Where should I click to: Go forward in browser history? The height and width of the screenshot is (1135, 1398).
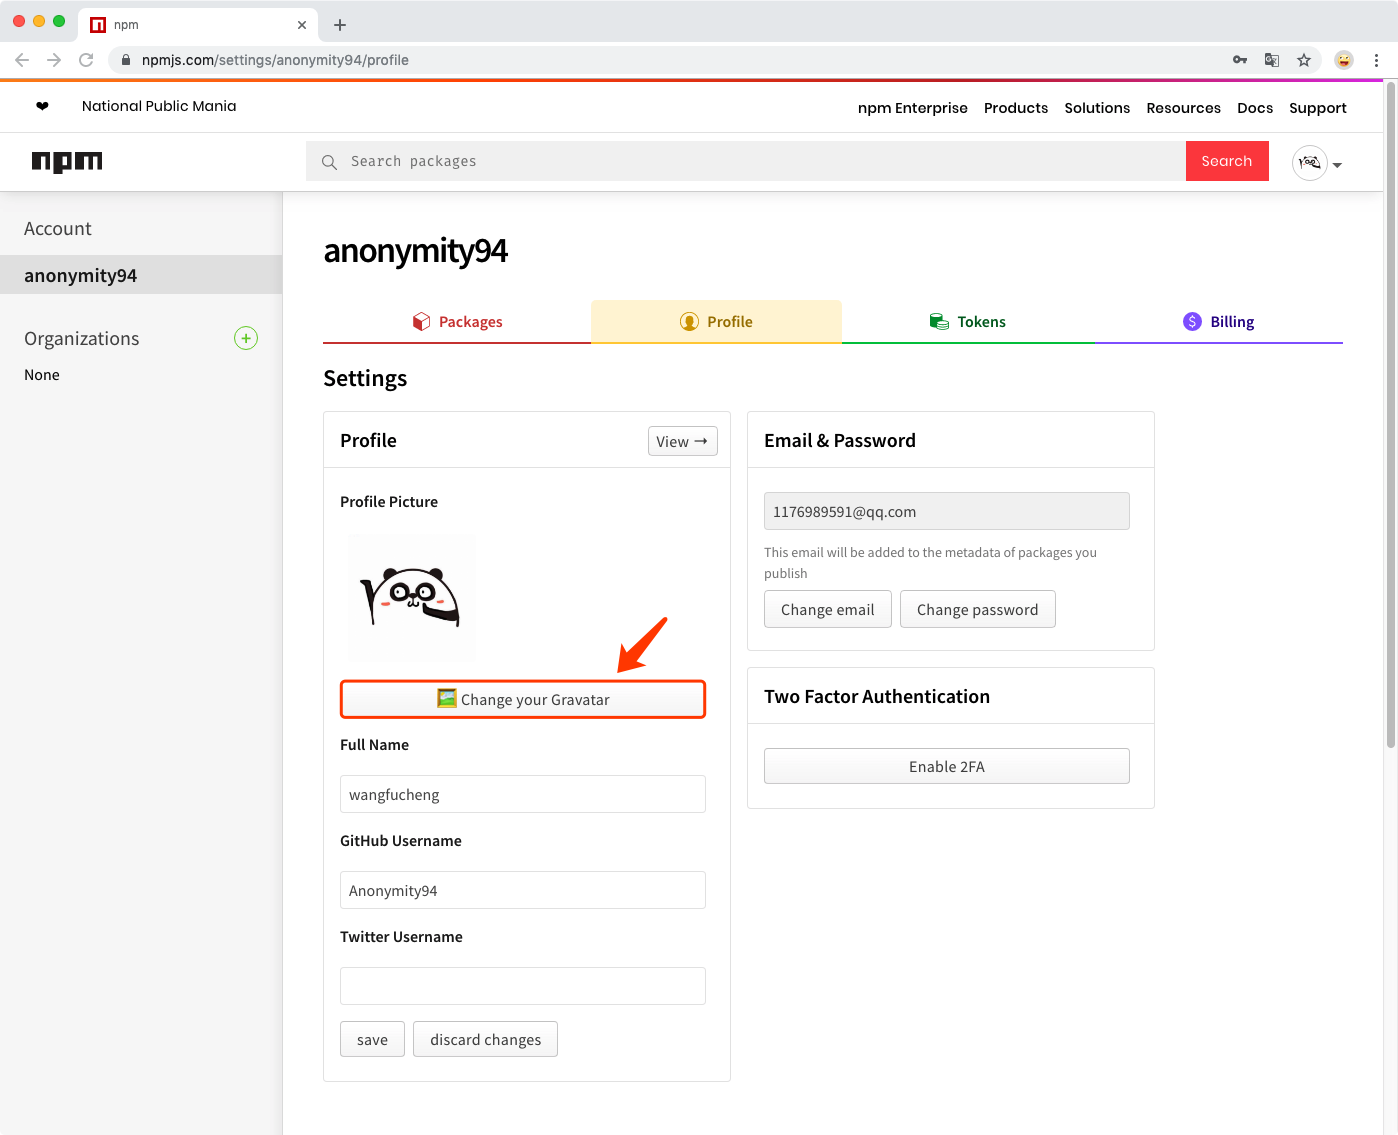pos(54,60)
